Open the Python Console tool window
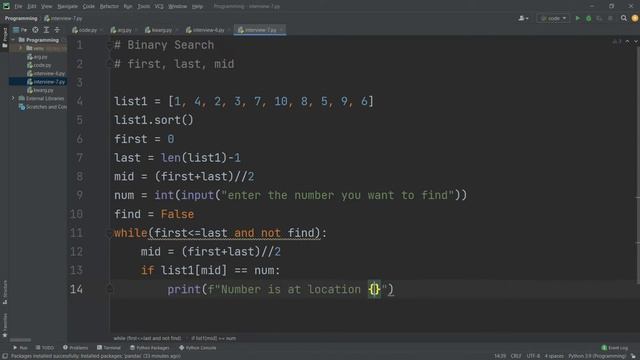The height and width of the screenshot is (360, 640). (x=198, y=348)
